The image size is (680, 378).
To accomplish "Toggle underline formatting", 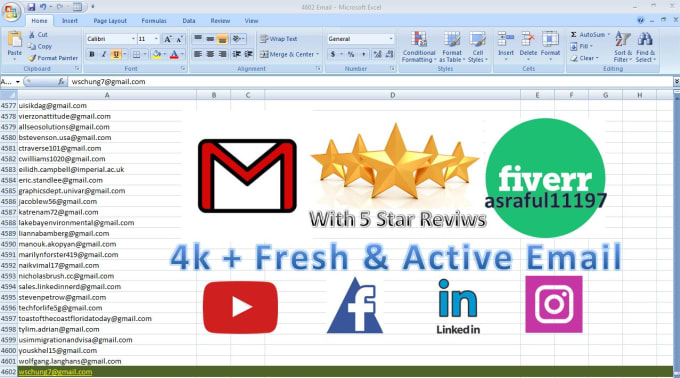I will point(116,54).
